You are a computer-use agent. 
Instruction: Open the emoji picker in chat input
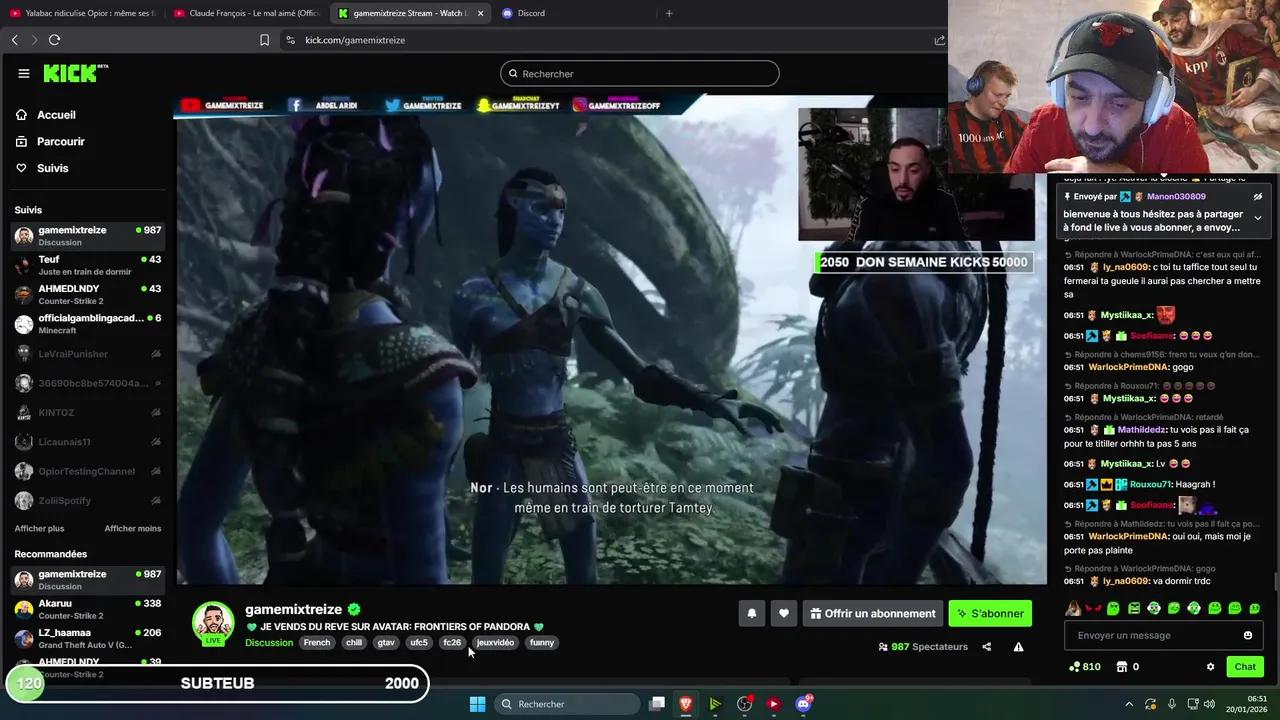tap(1247, 635)
